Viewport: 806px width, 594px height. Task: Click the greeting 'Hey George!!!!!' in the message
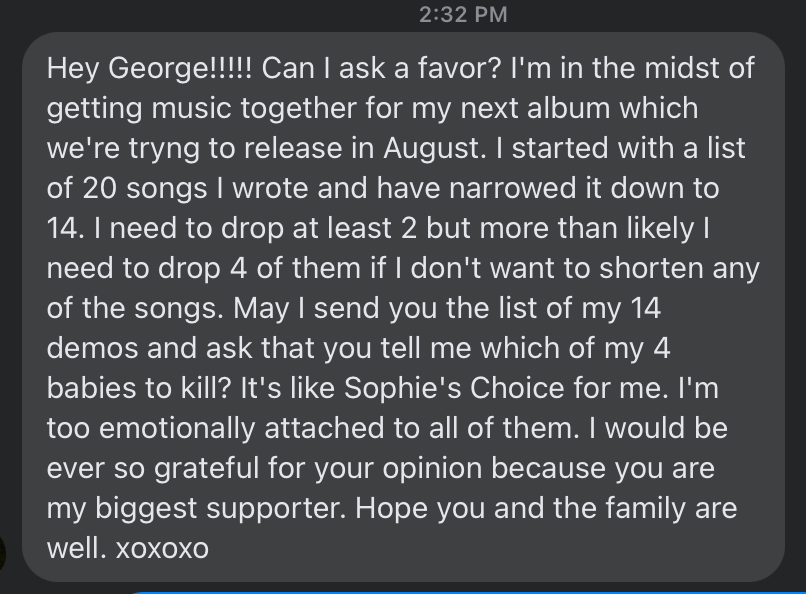(x=150, y=68)
